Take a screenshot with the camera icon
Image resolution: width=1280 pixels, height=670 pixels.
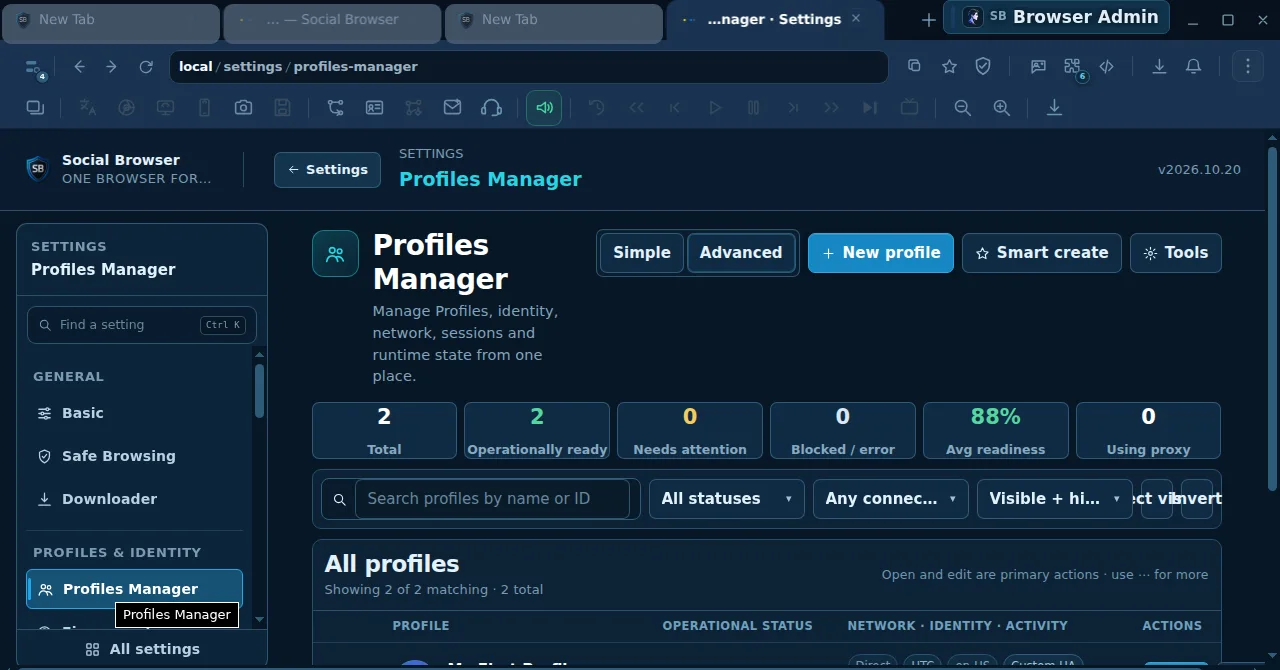(243, 107)
